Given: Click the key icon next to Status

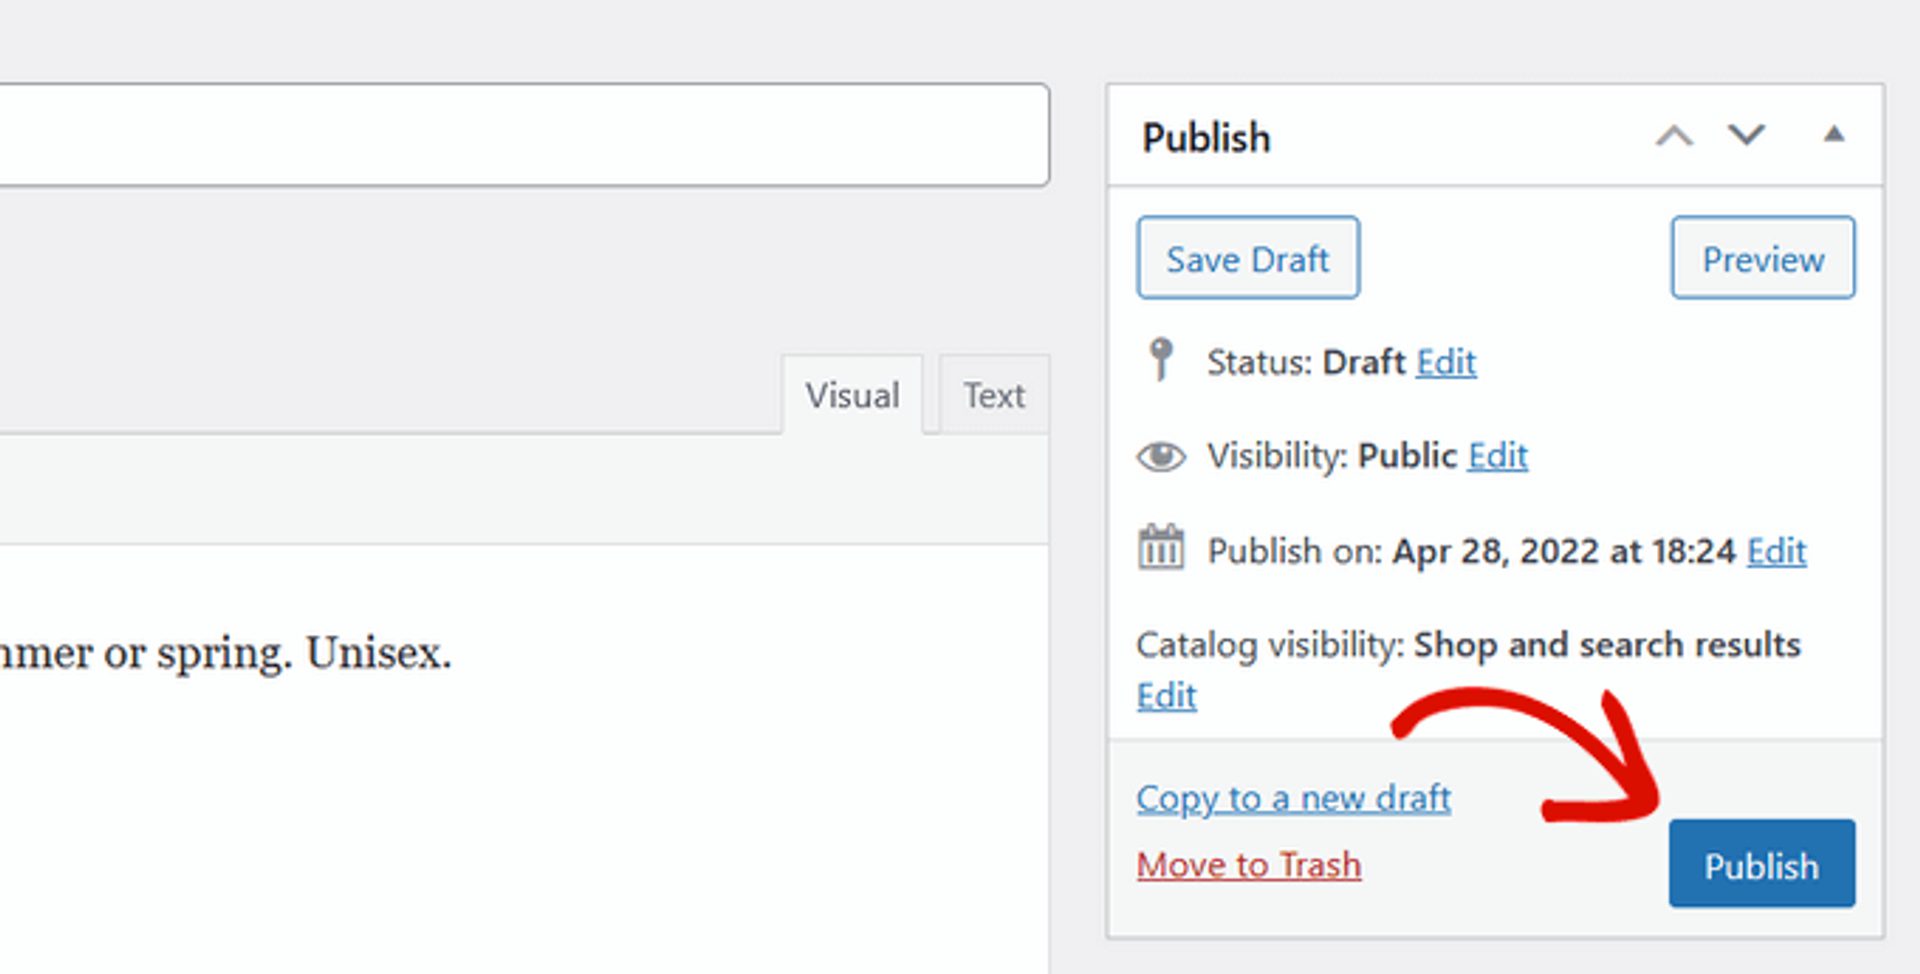Looking at the screenshot, I should (1161, 360).
